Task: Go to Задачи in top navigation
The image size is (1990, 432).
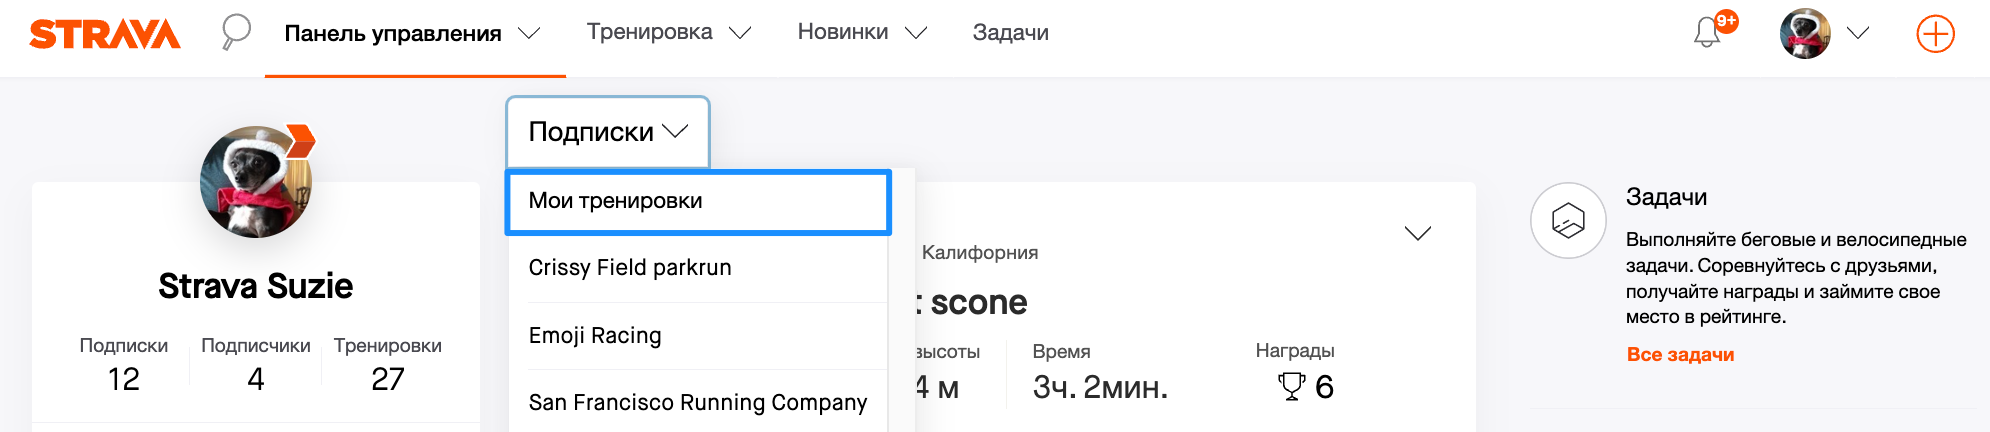Action: (x=1011, y=33)
